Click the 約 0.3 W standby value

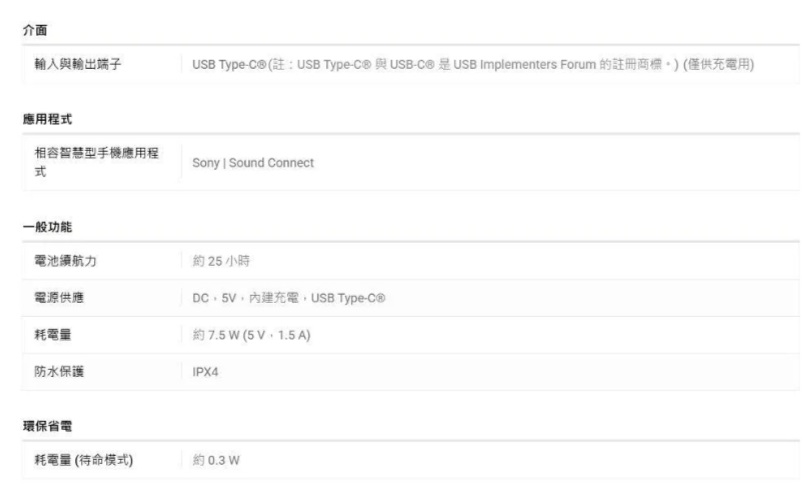[x=216, y=460]
